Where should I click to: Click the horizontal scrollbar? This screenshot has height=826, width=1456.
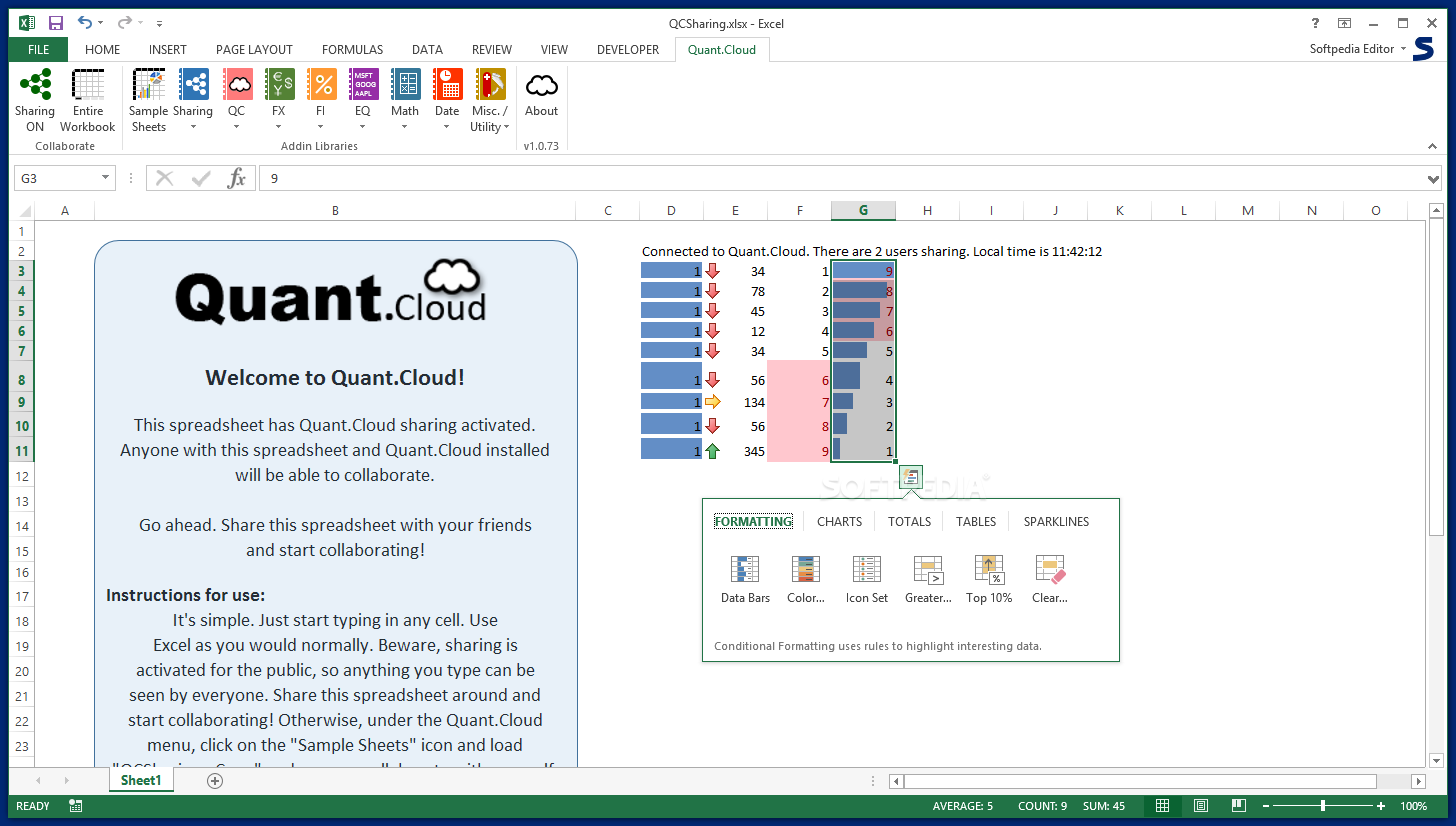tap(1140, 781)
